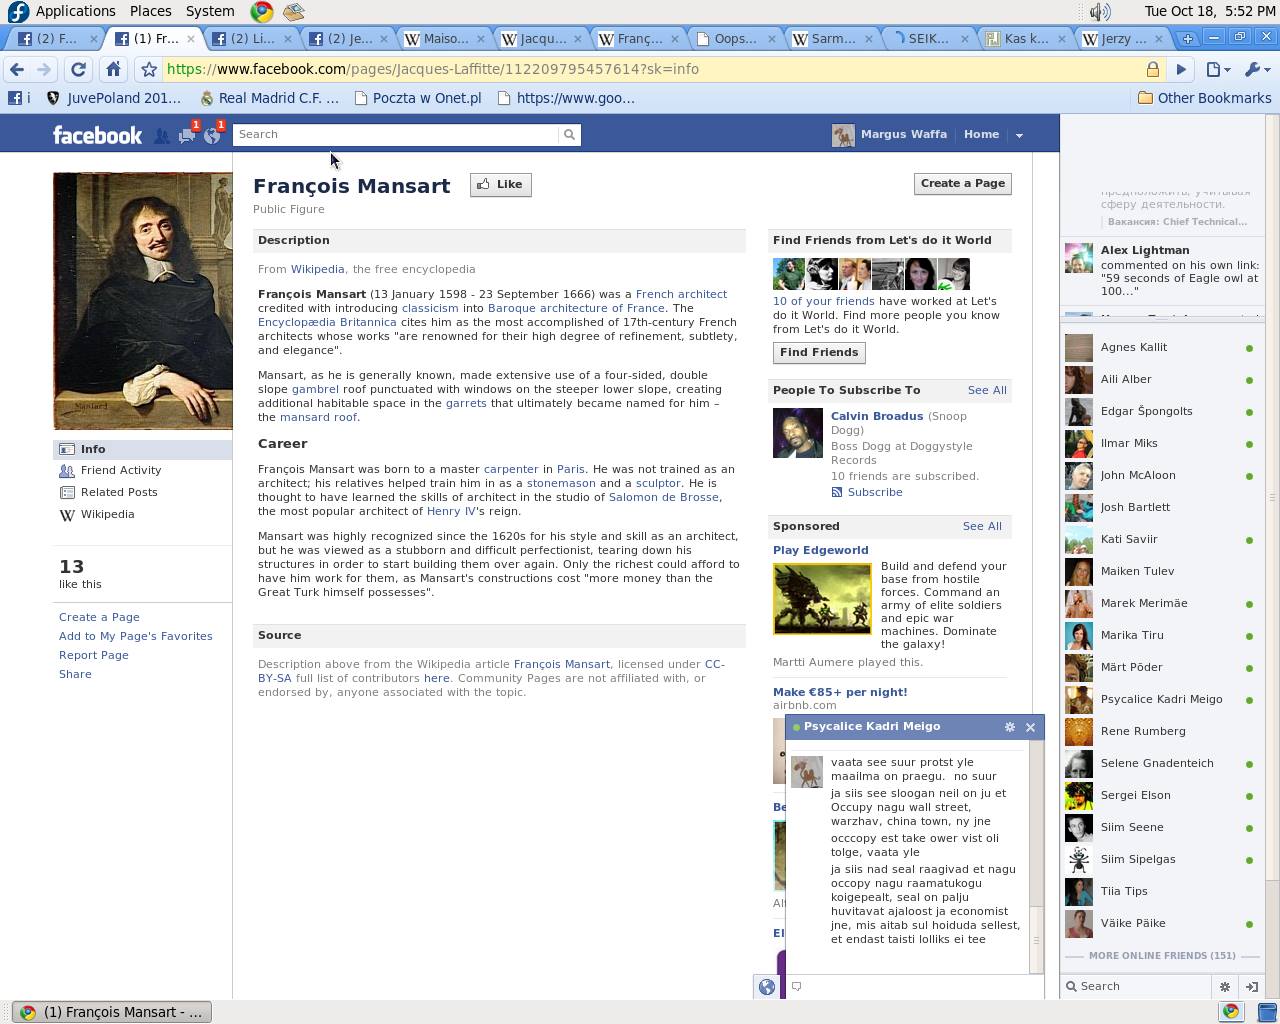Reload the current page

[x=78, y=69]
